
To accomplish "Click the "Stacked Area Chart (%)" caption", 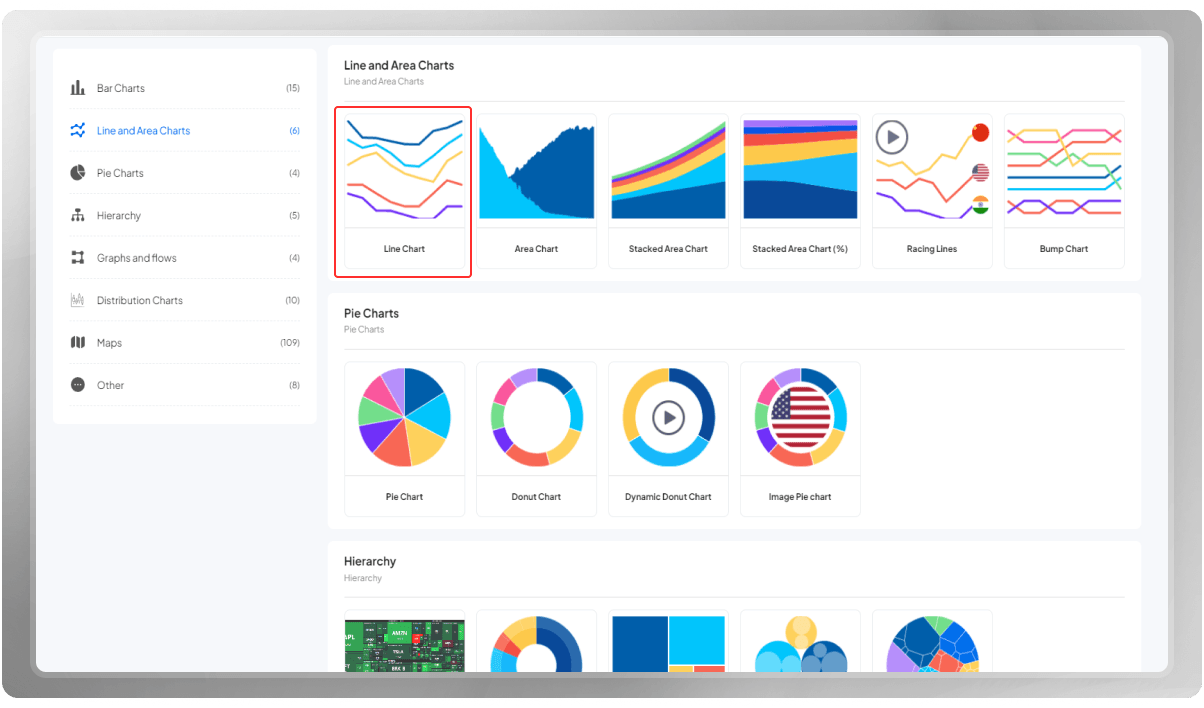I will (x=800, y=249).
